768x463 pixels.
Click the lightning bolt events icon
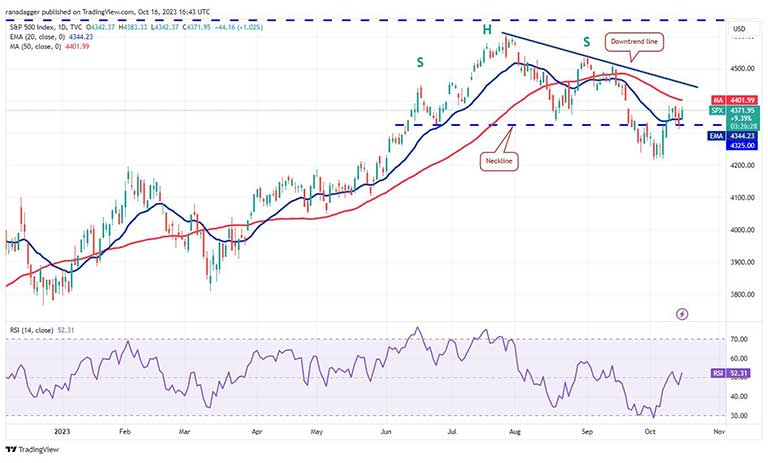coord(682,314)
